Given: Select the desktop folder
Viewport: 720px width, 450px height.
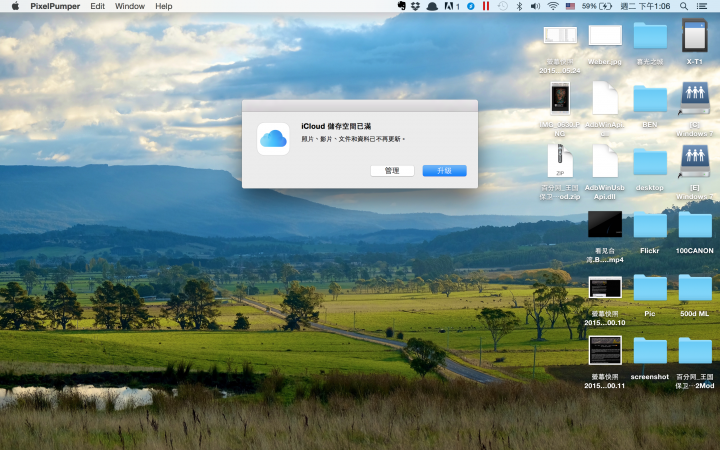Looking at the screenshot, I should coord(650,162).
